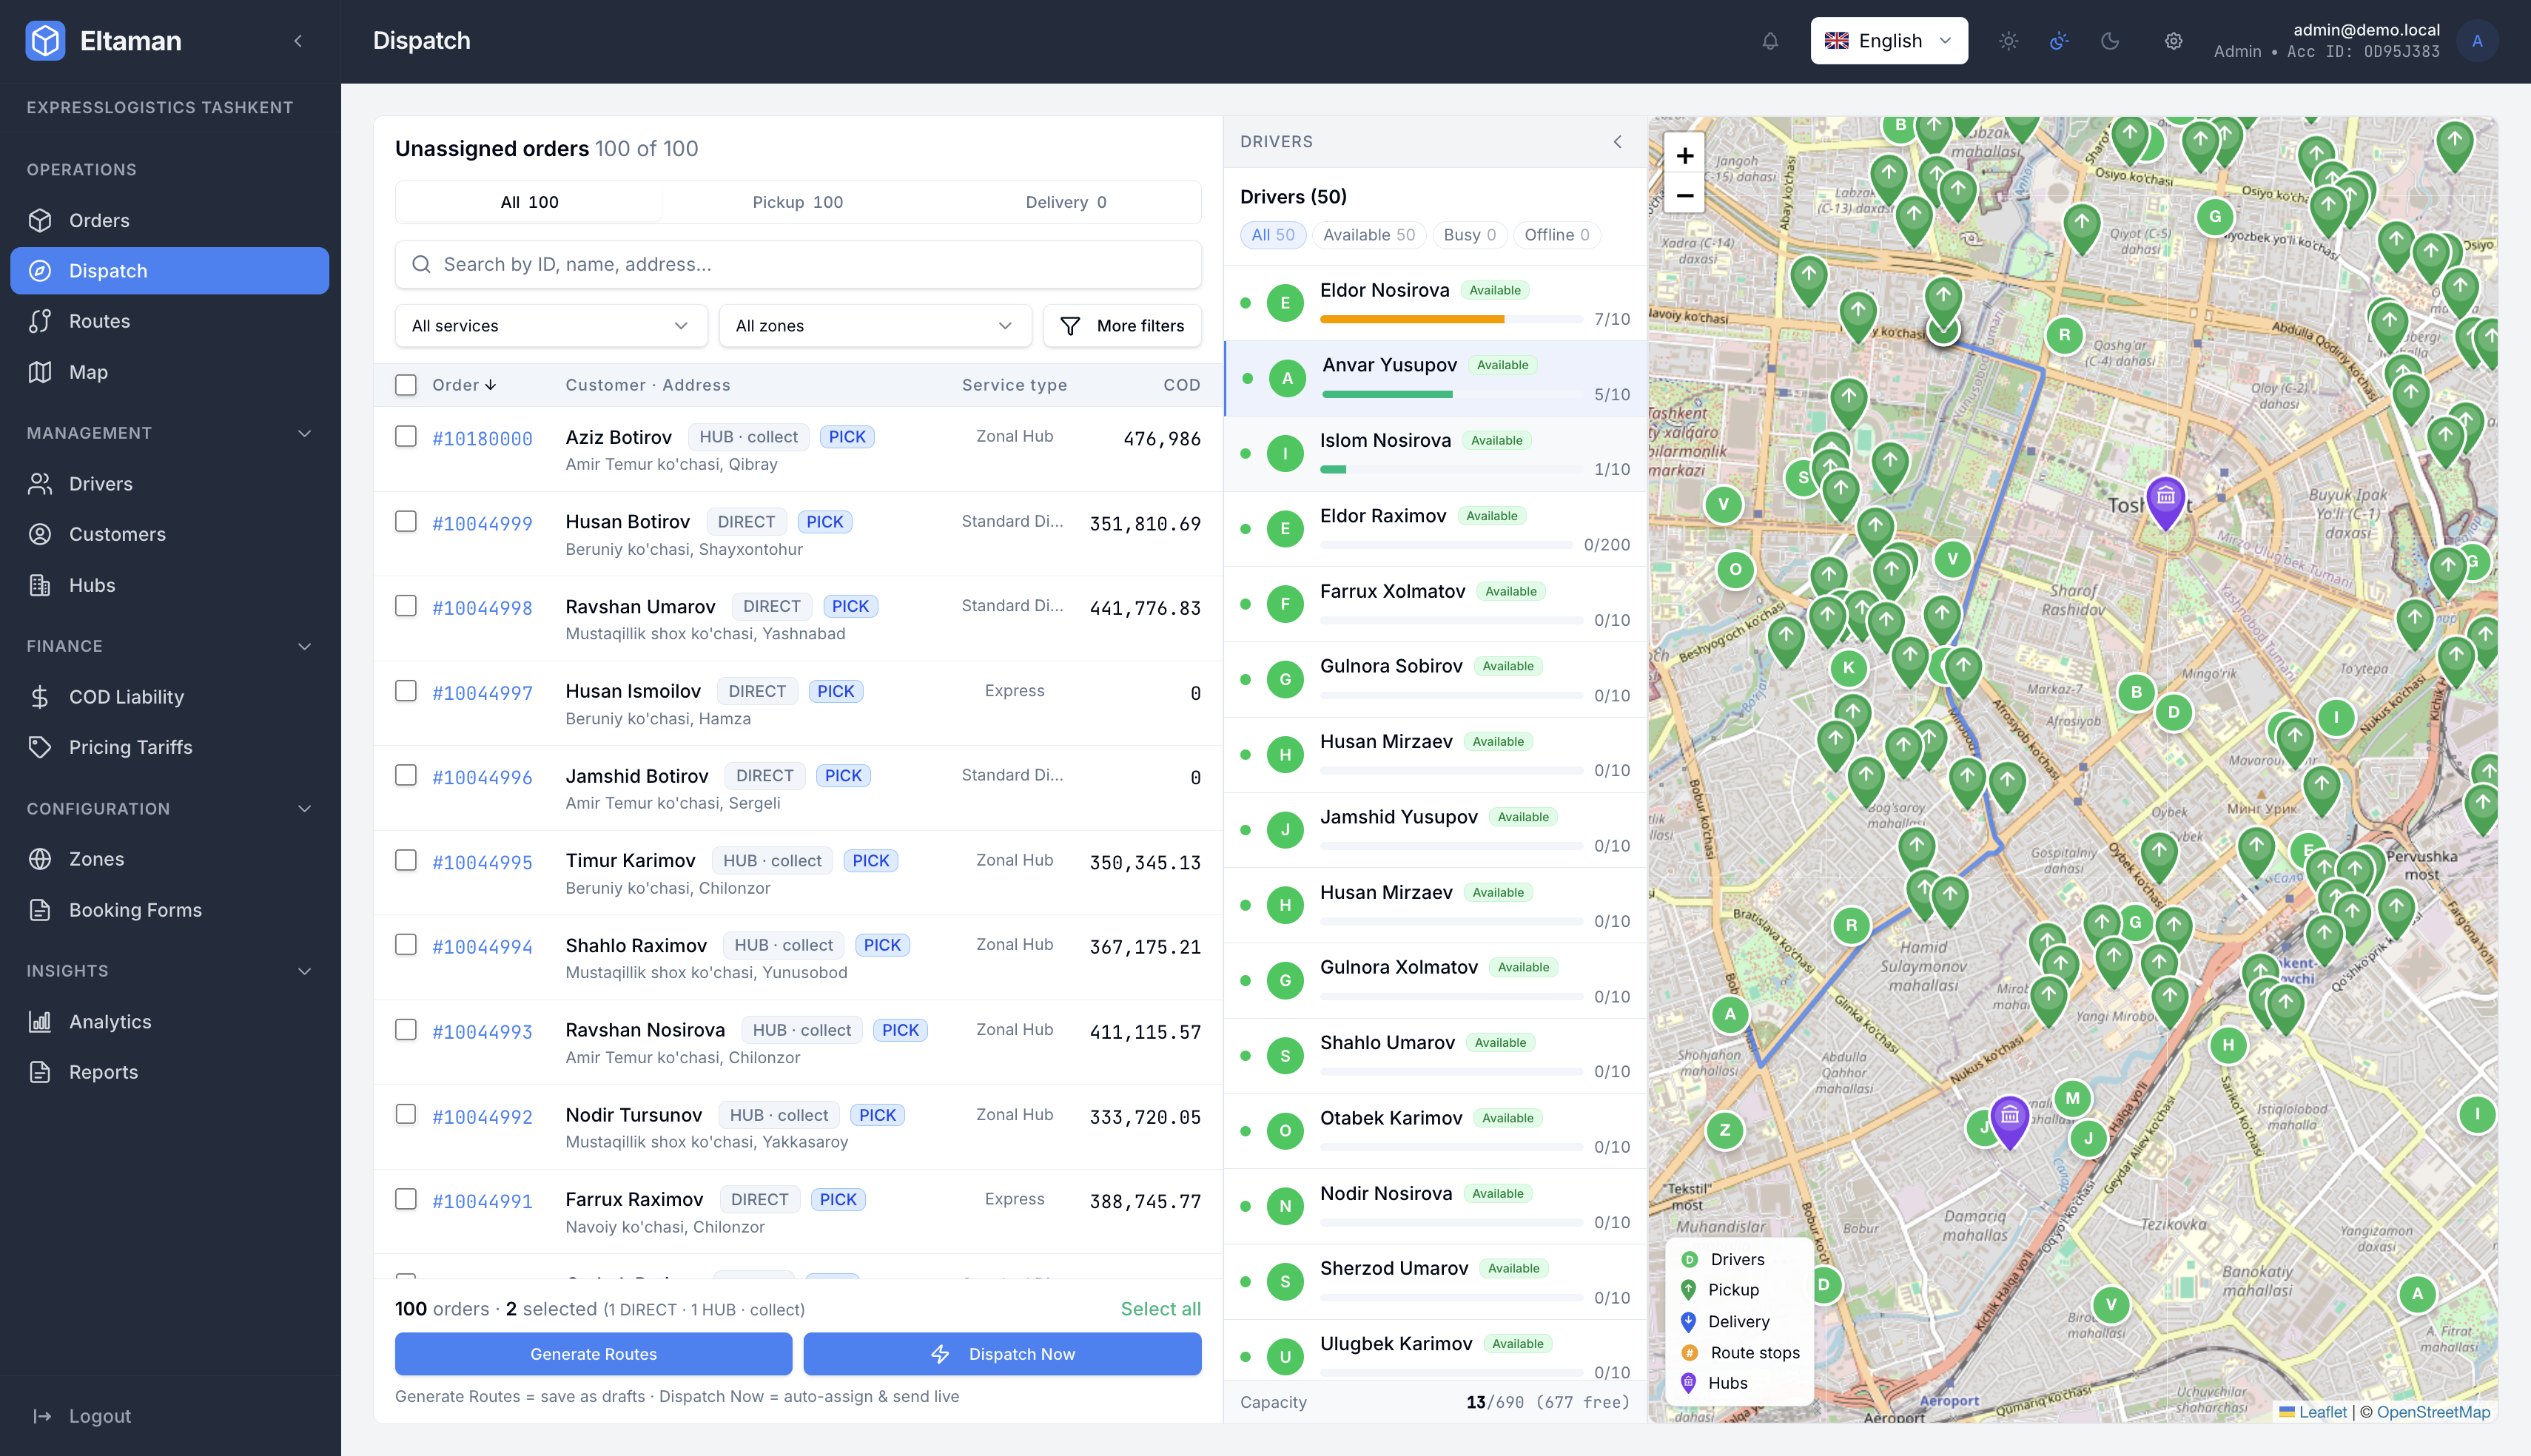
Task: Open the All services dropdown
Action: [551, 326]
